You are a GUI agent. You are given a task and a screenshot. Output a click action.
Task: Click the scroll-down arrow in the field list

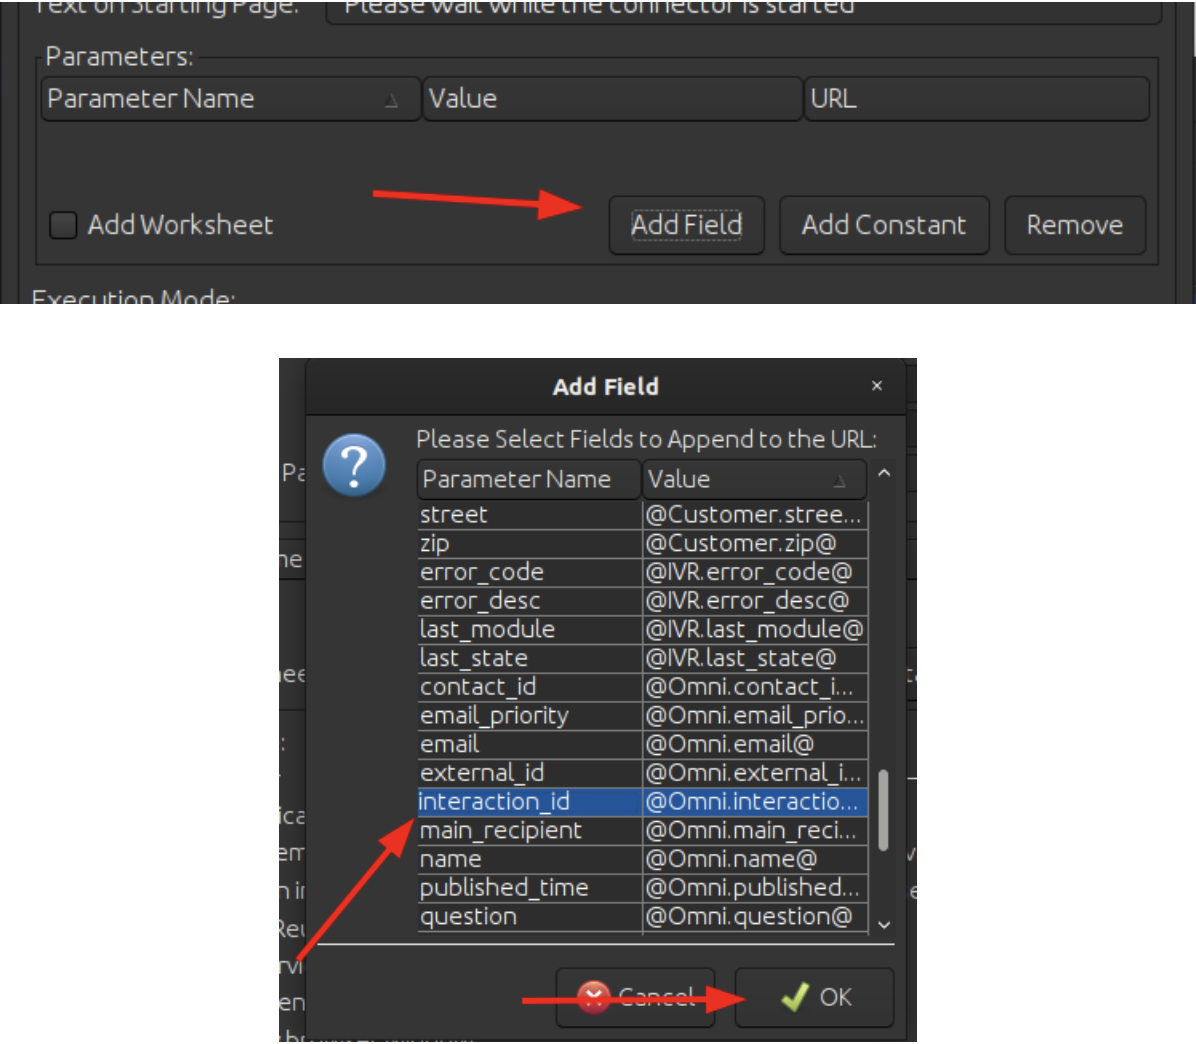[884, 924]
